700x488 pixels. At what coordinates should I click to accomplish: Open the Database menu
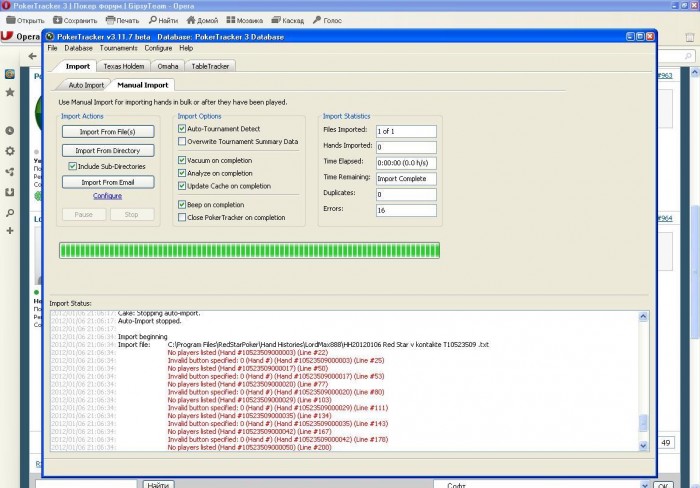tap(78, 48)
